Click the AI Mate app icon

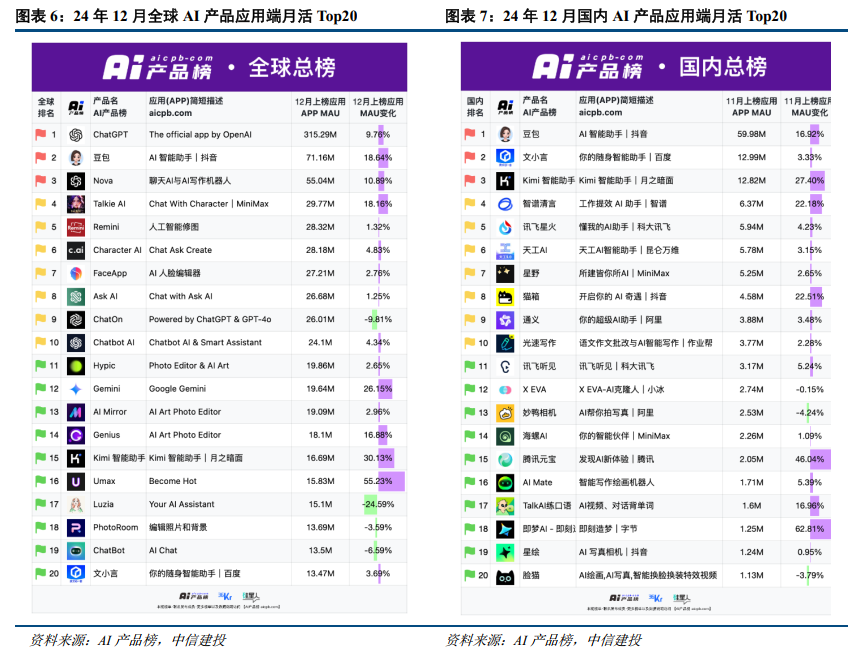pos(505,482)
